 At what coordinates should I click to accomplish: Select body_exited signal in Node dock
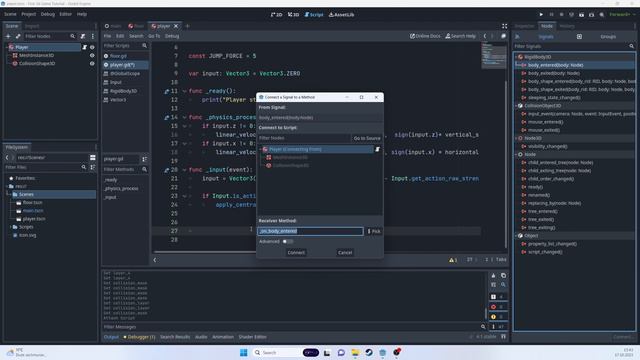point(553,73)
